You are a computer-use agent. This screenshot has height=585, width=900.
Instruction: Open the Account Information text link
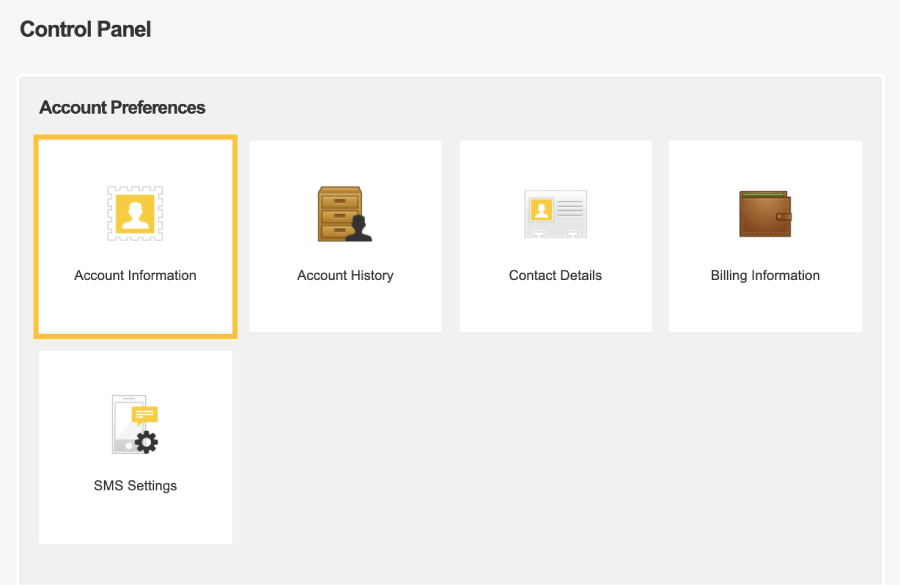(135, 276)
